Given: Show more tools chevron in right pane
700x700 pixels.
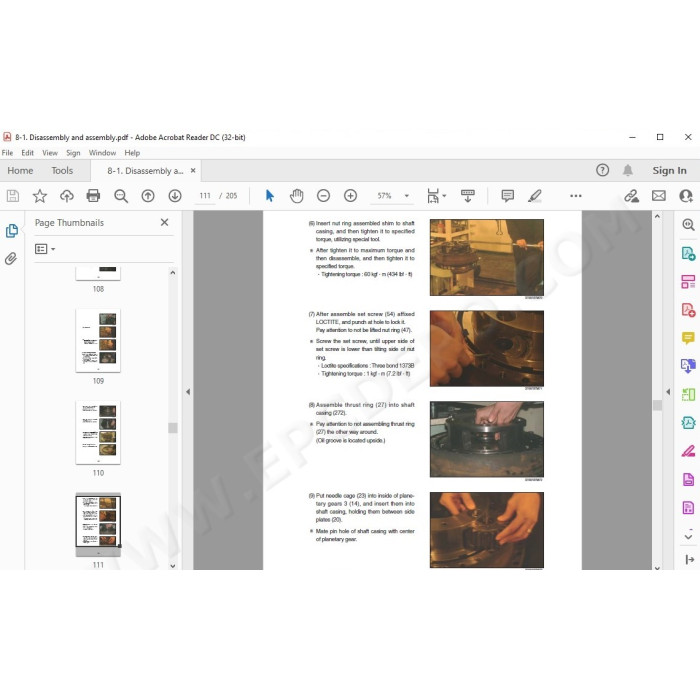Looking at the screenshot, I should pyautogui.click(x=688, y=536).
